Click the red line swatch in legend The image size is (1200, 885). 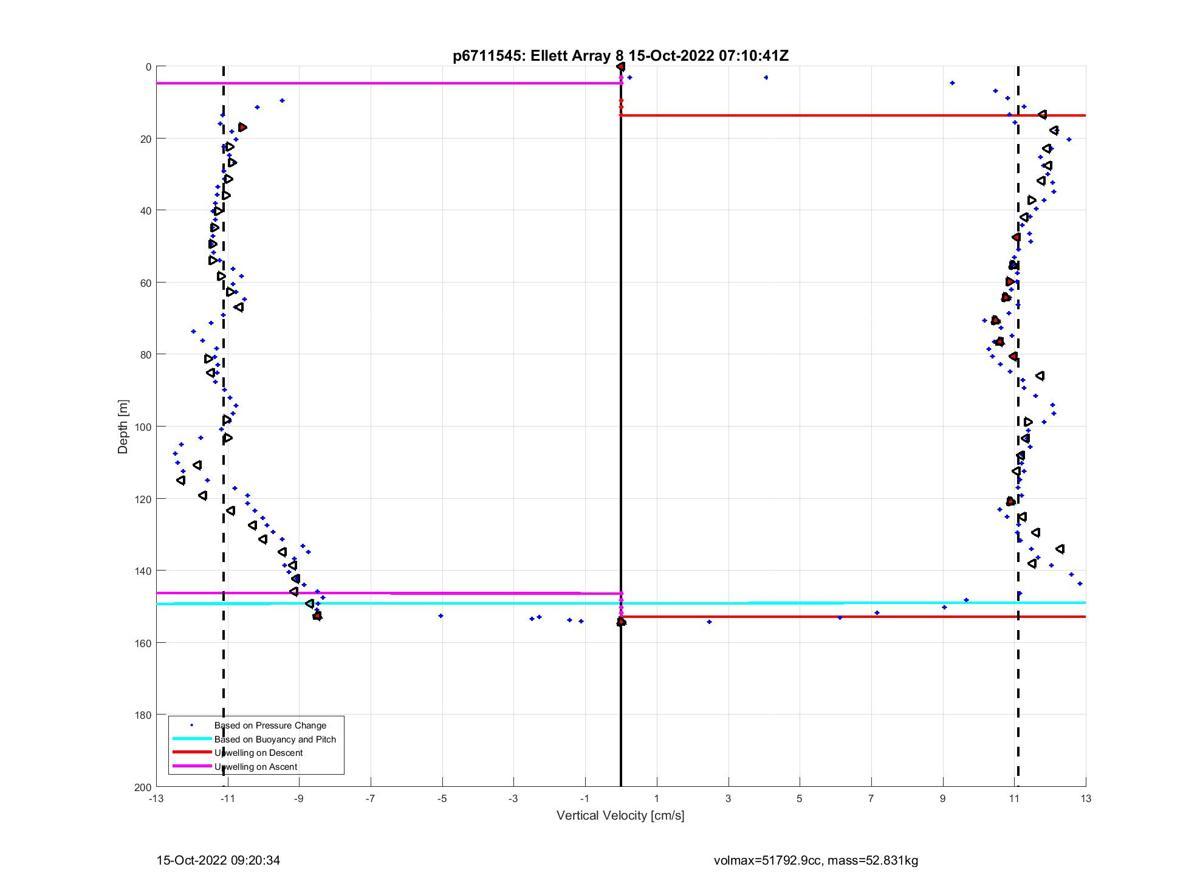coord(191,753)
